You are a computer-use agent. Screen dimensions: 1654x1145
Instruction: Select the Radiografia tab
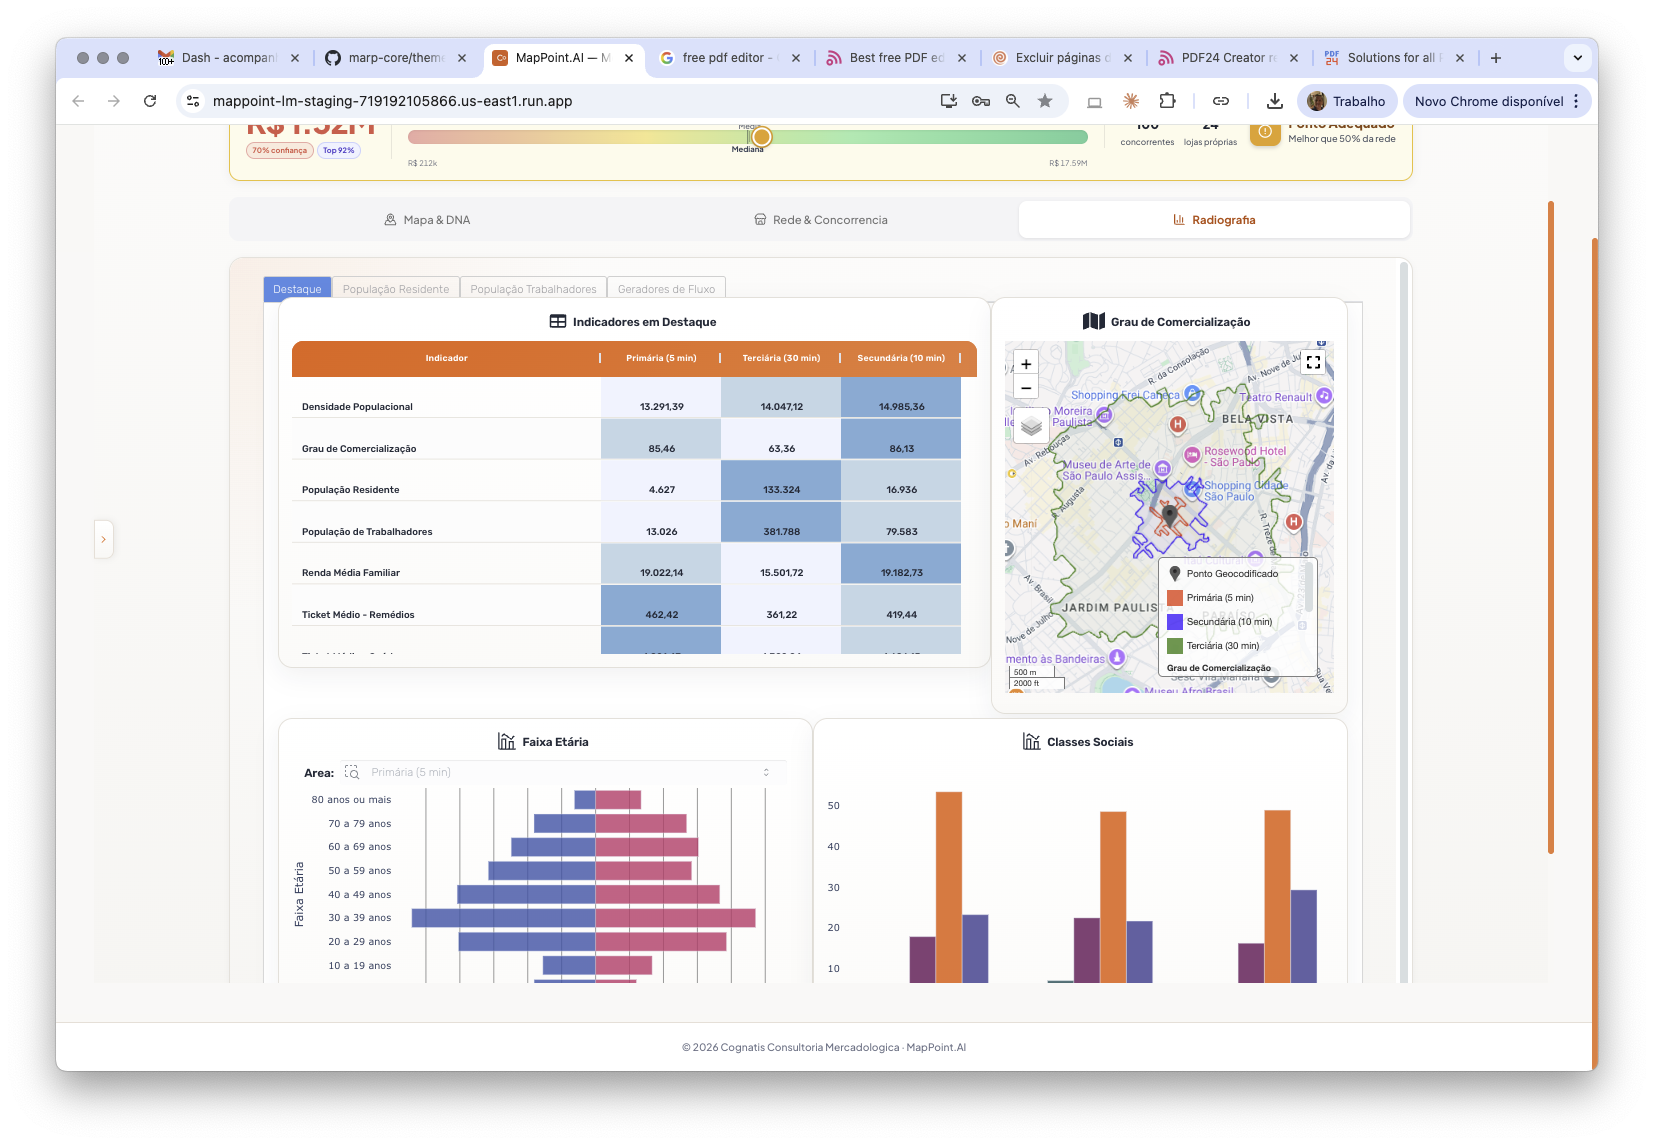1214,220
